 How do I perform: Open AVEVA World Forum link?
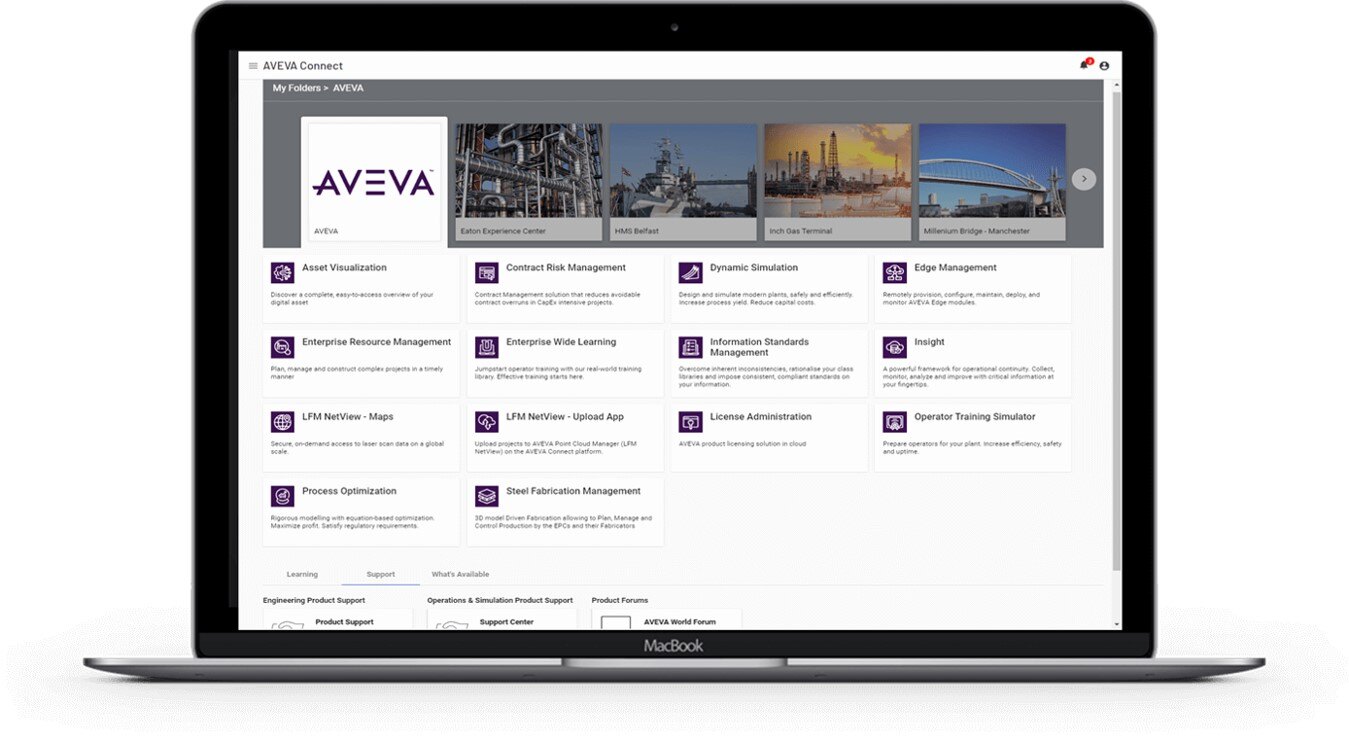(680, 622)
